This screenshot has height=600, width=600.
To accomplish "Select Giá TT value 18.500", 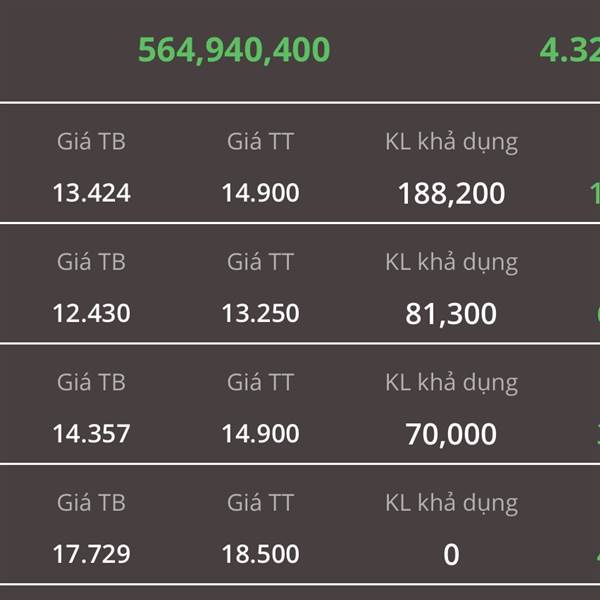I will (261, 554).
